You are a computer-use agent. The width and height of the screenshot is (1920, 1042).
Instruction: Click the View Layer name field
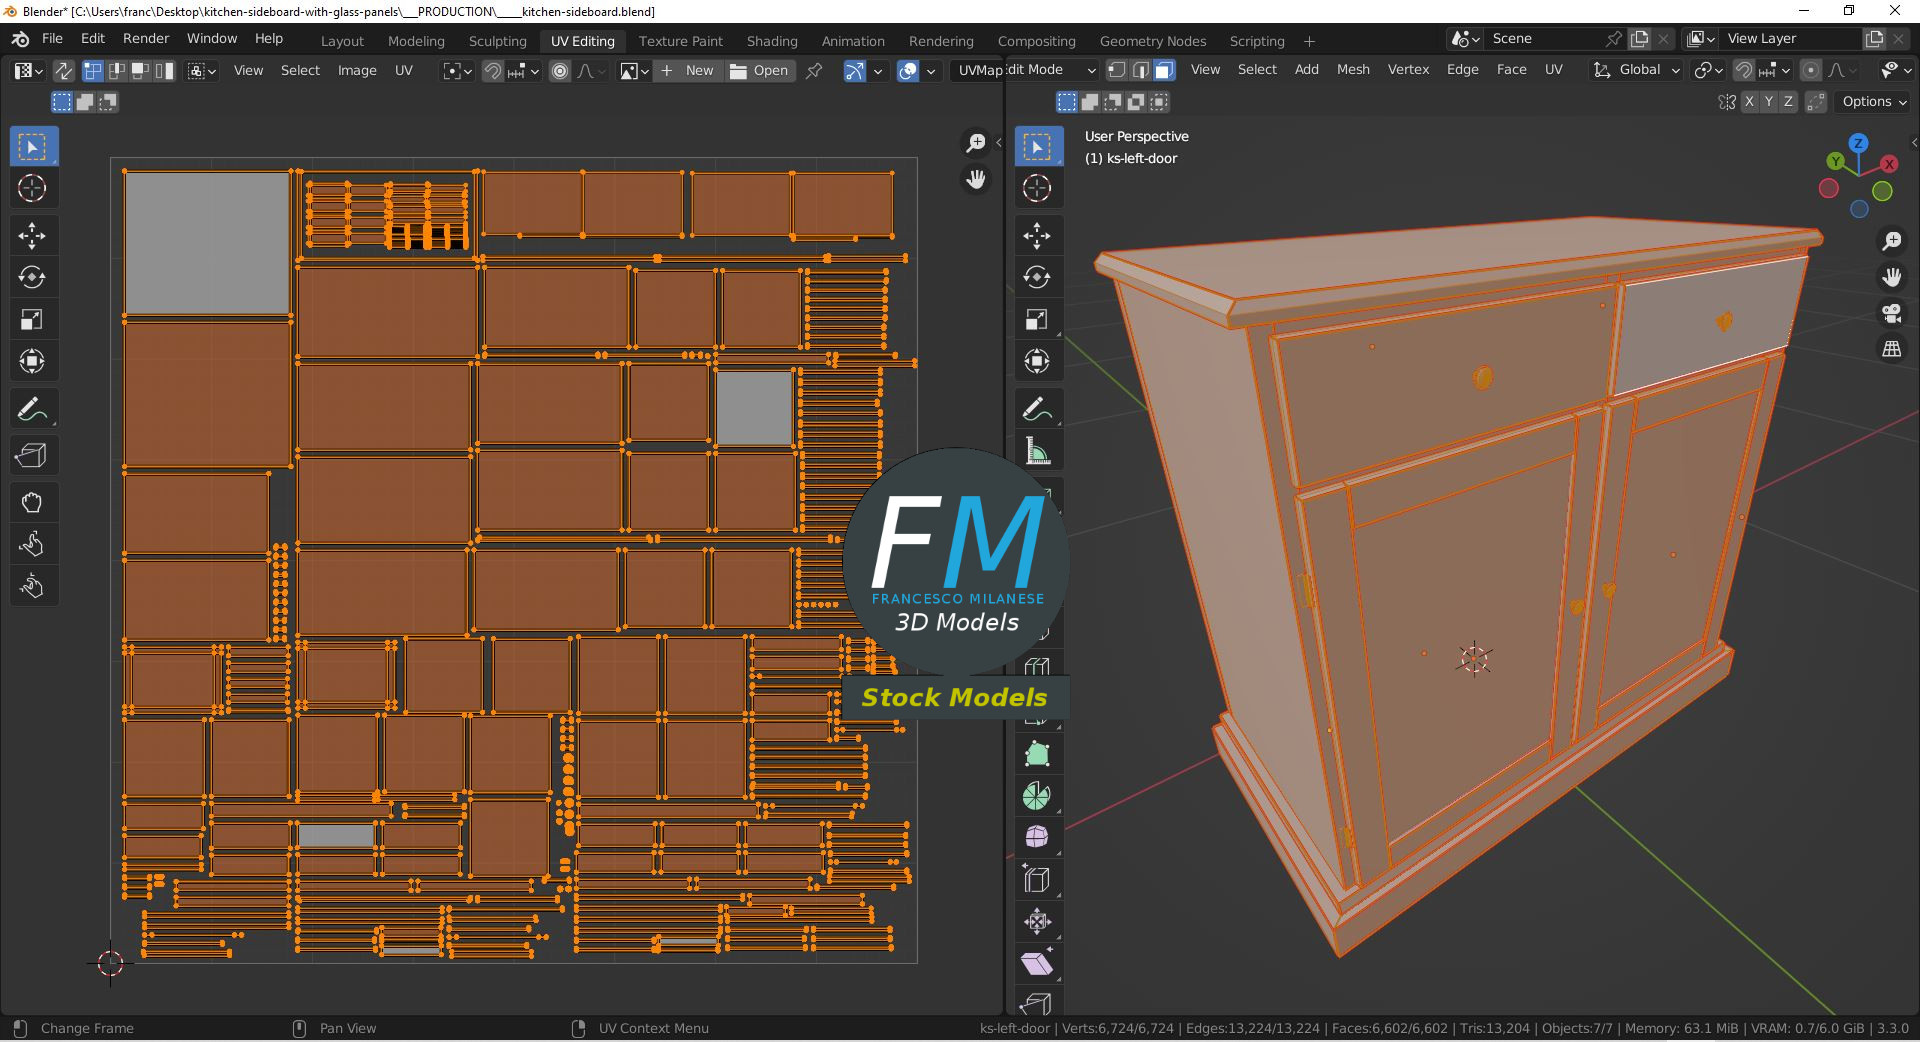[1790, 39]
